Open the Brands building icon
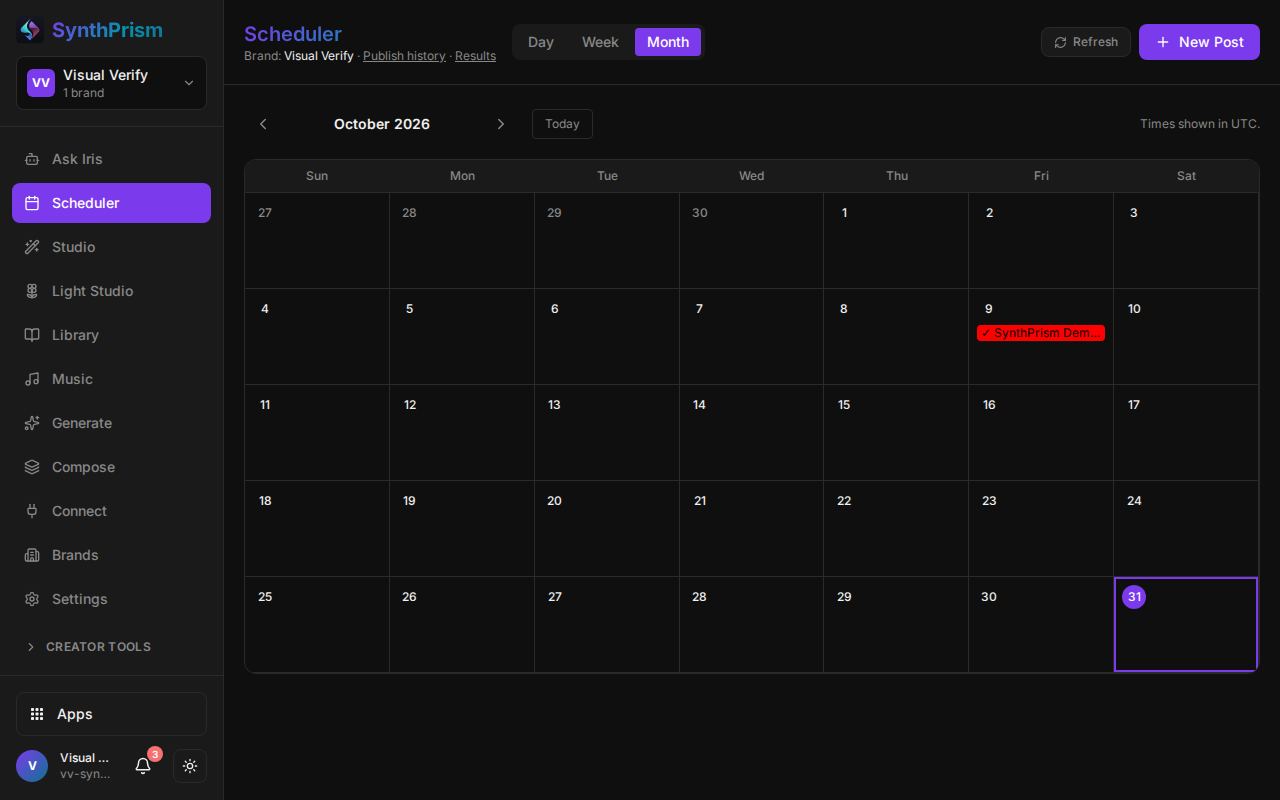 32,555
